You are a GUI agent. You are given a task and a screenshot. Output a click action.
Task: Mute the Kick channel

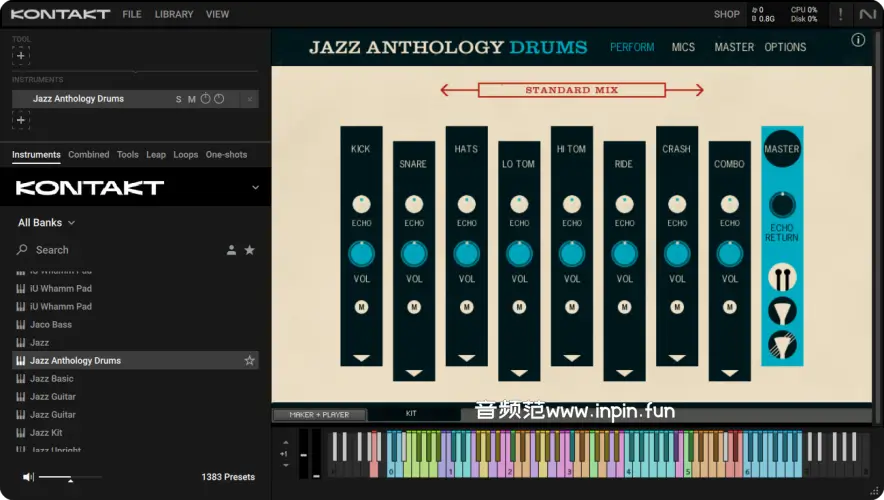[361, 307]
